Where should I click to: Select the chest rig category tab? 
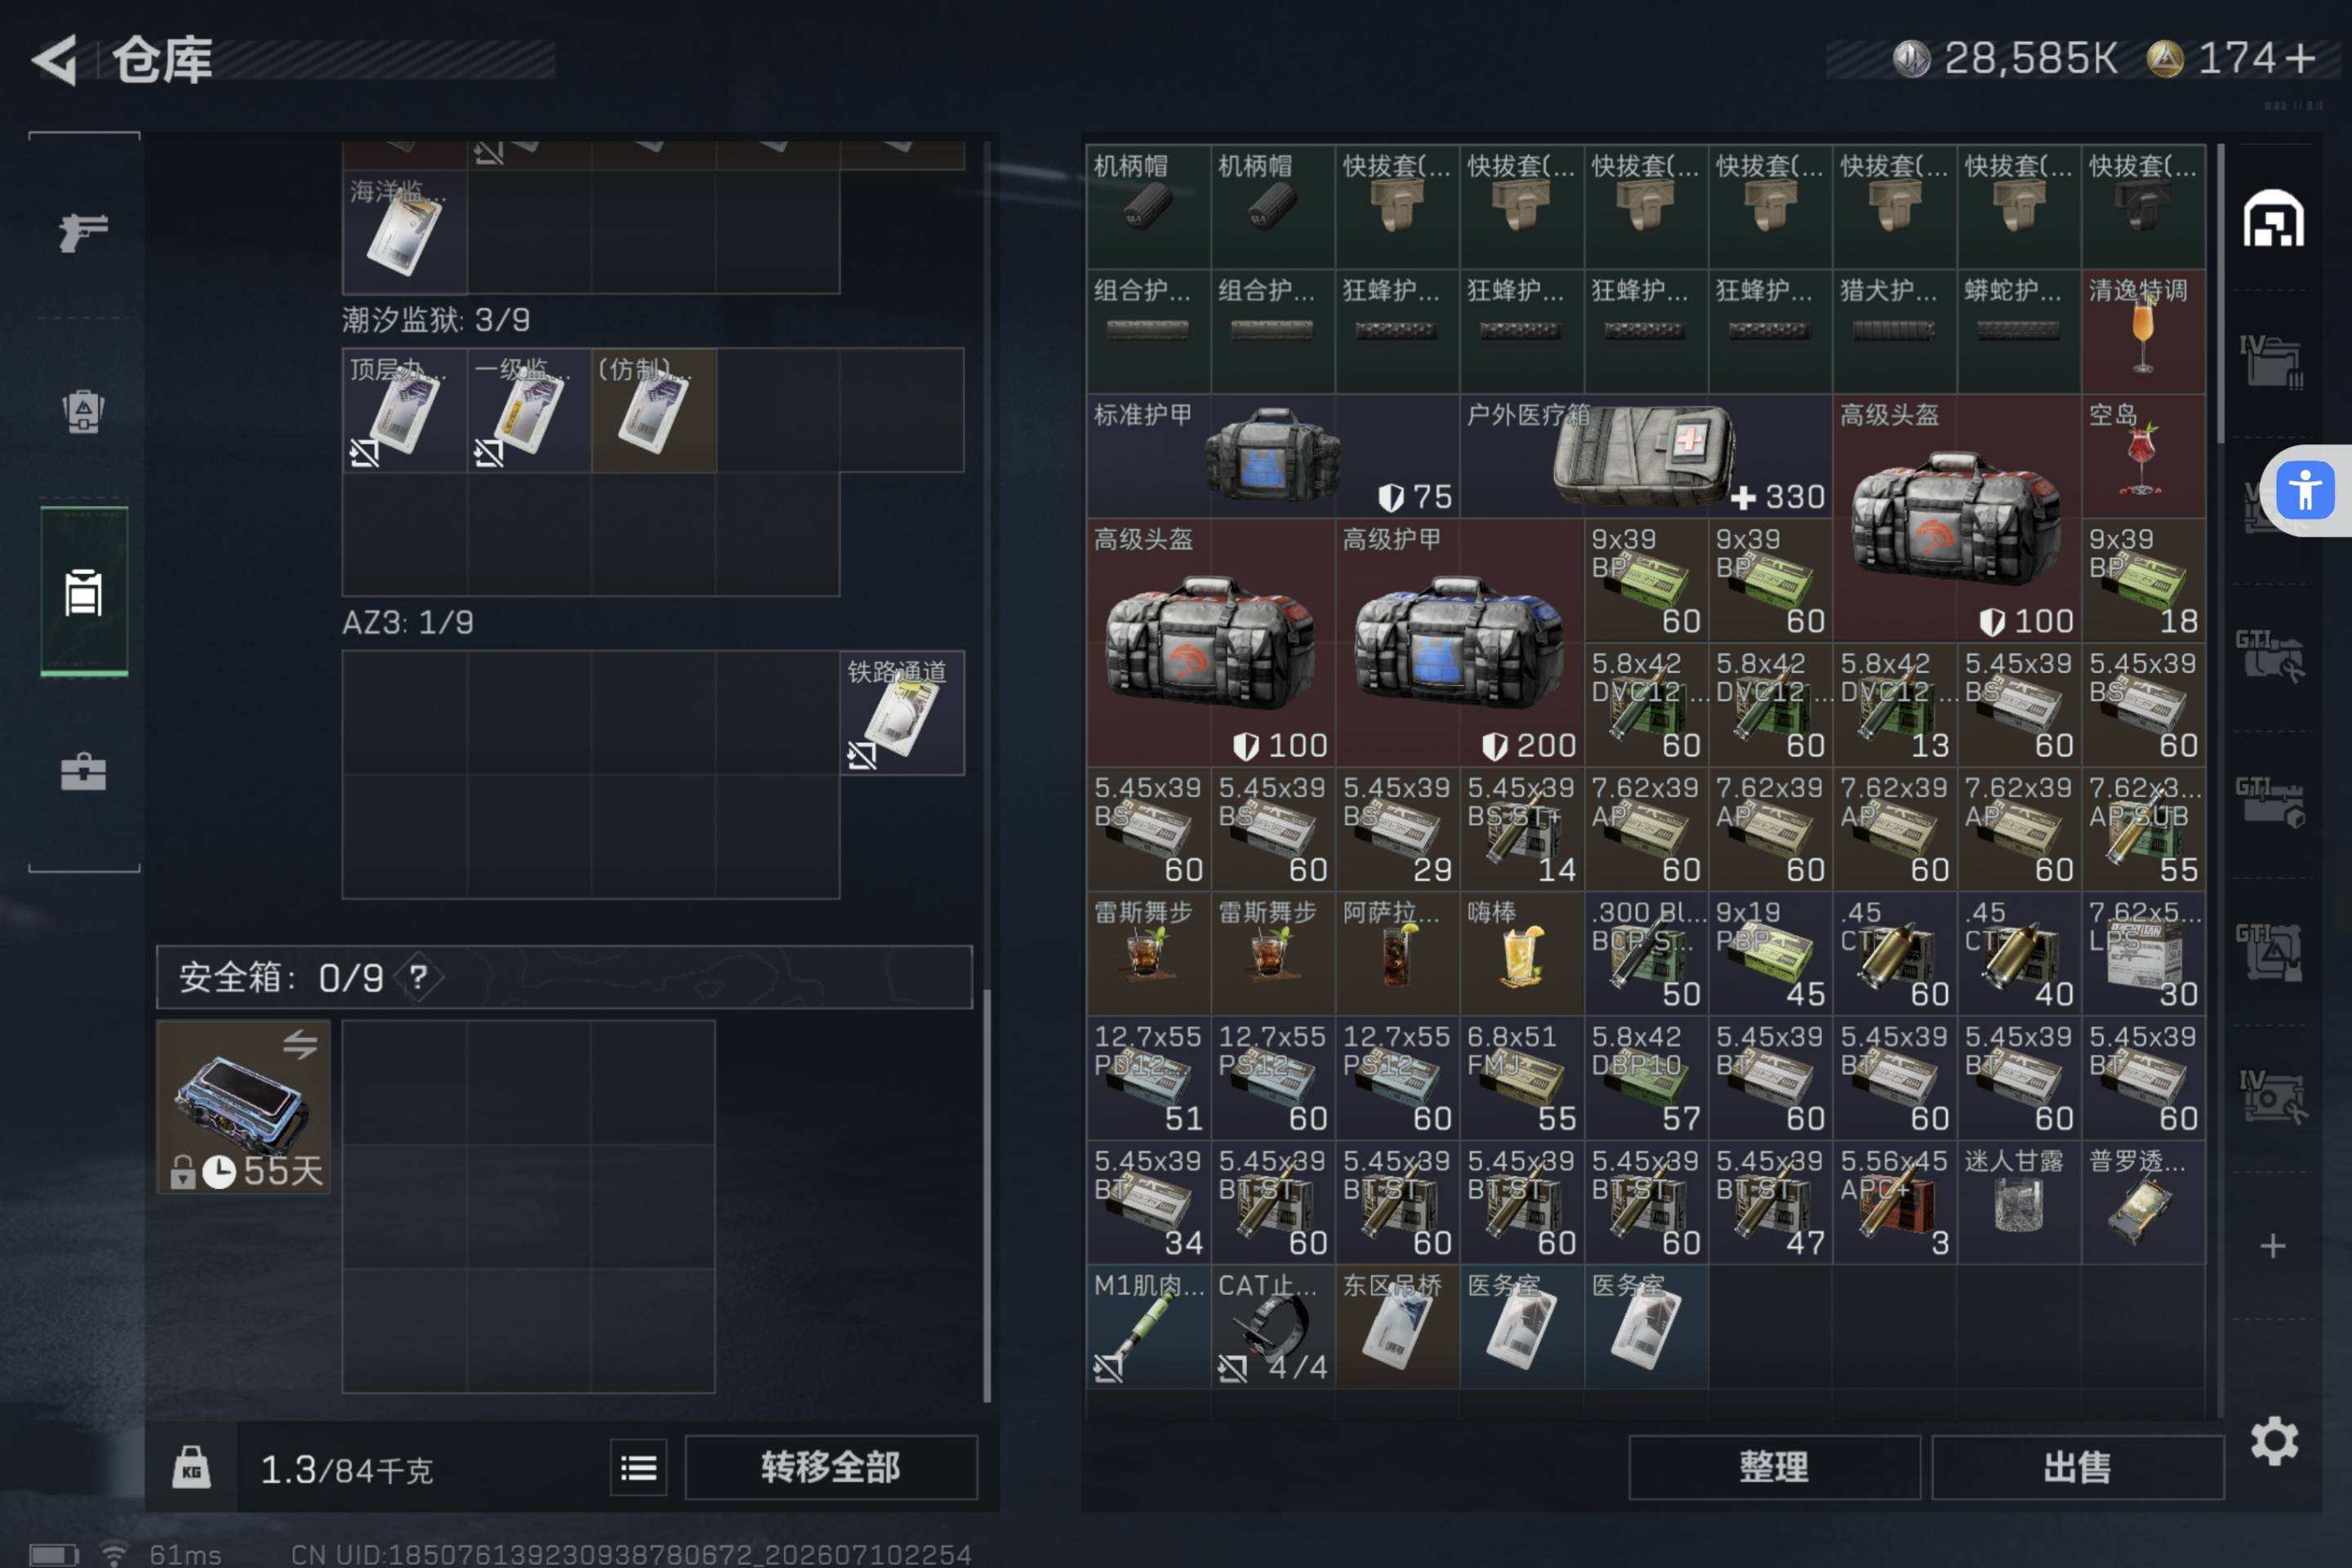pyautogui.click(x=84, y=591)
